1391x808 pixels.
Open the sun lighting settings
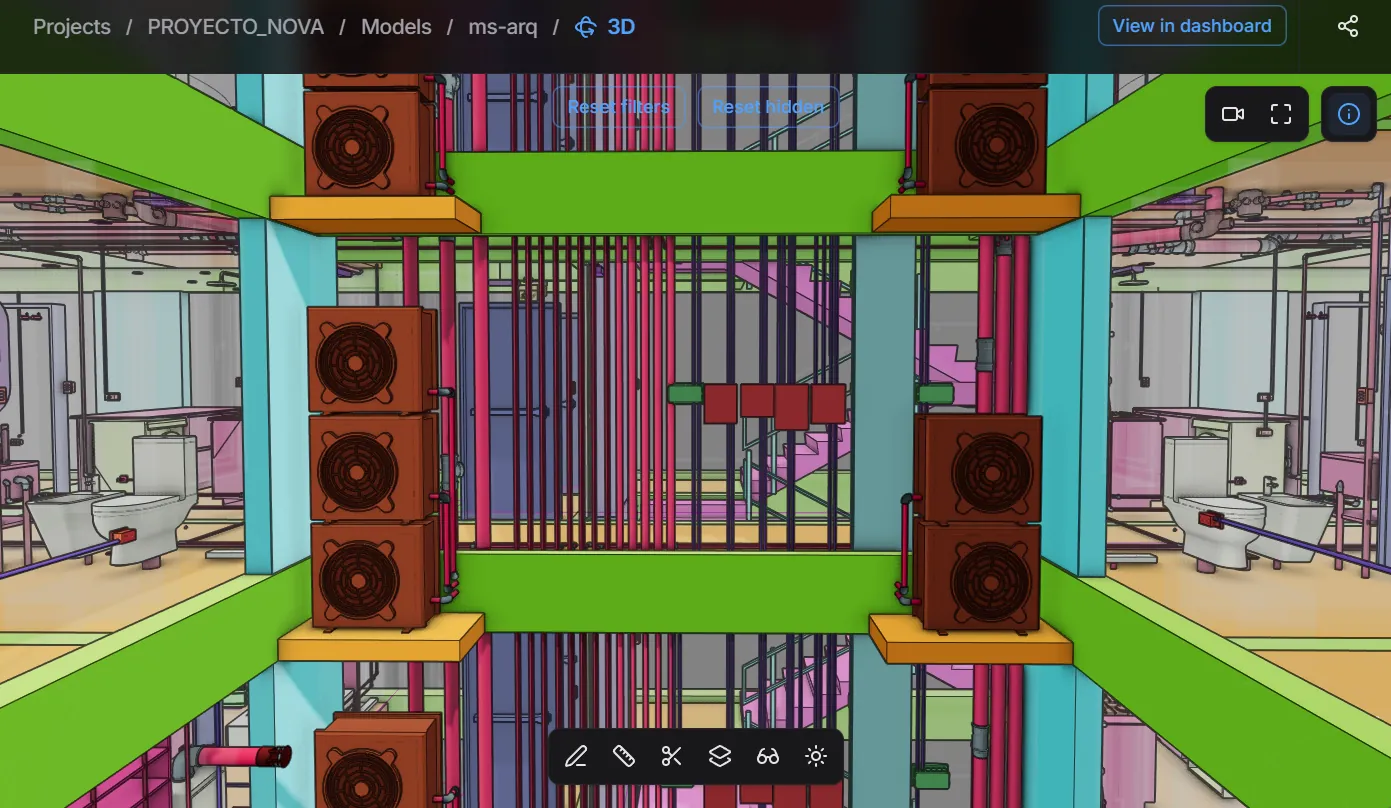point(816,757)
